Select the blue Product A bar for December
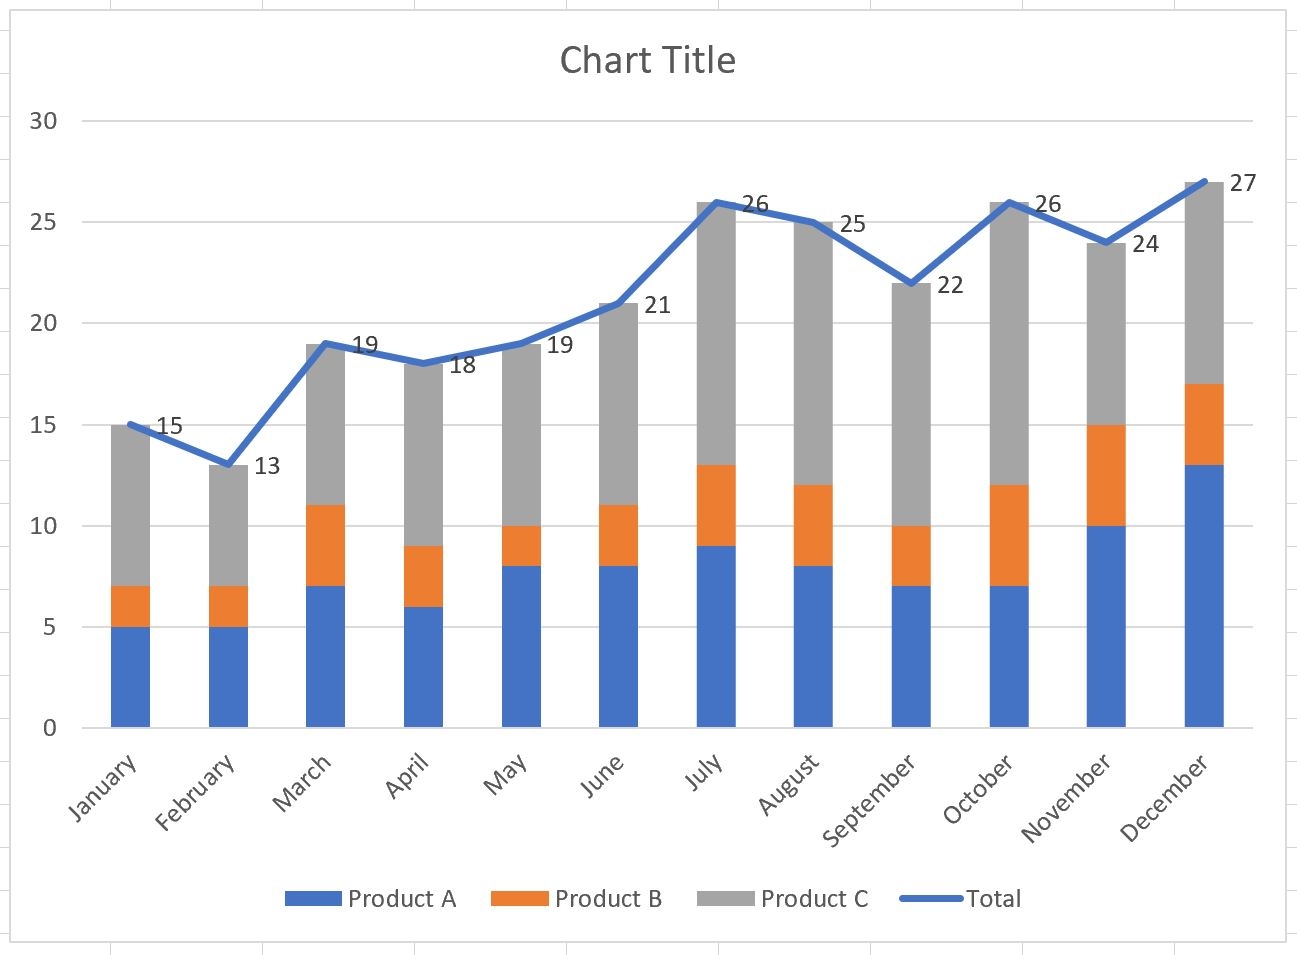 pos(1203,596)
